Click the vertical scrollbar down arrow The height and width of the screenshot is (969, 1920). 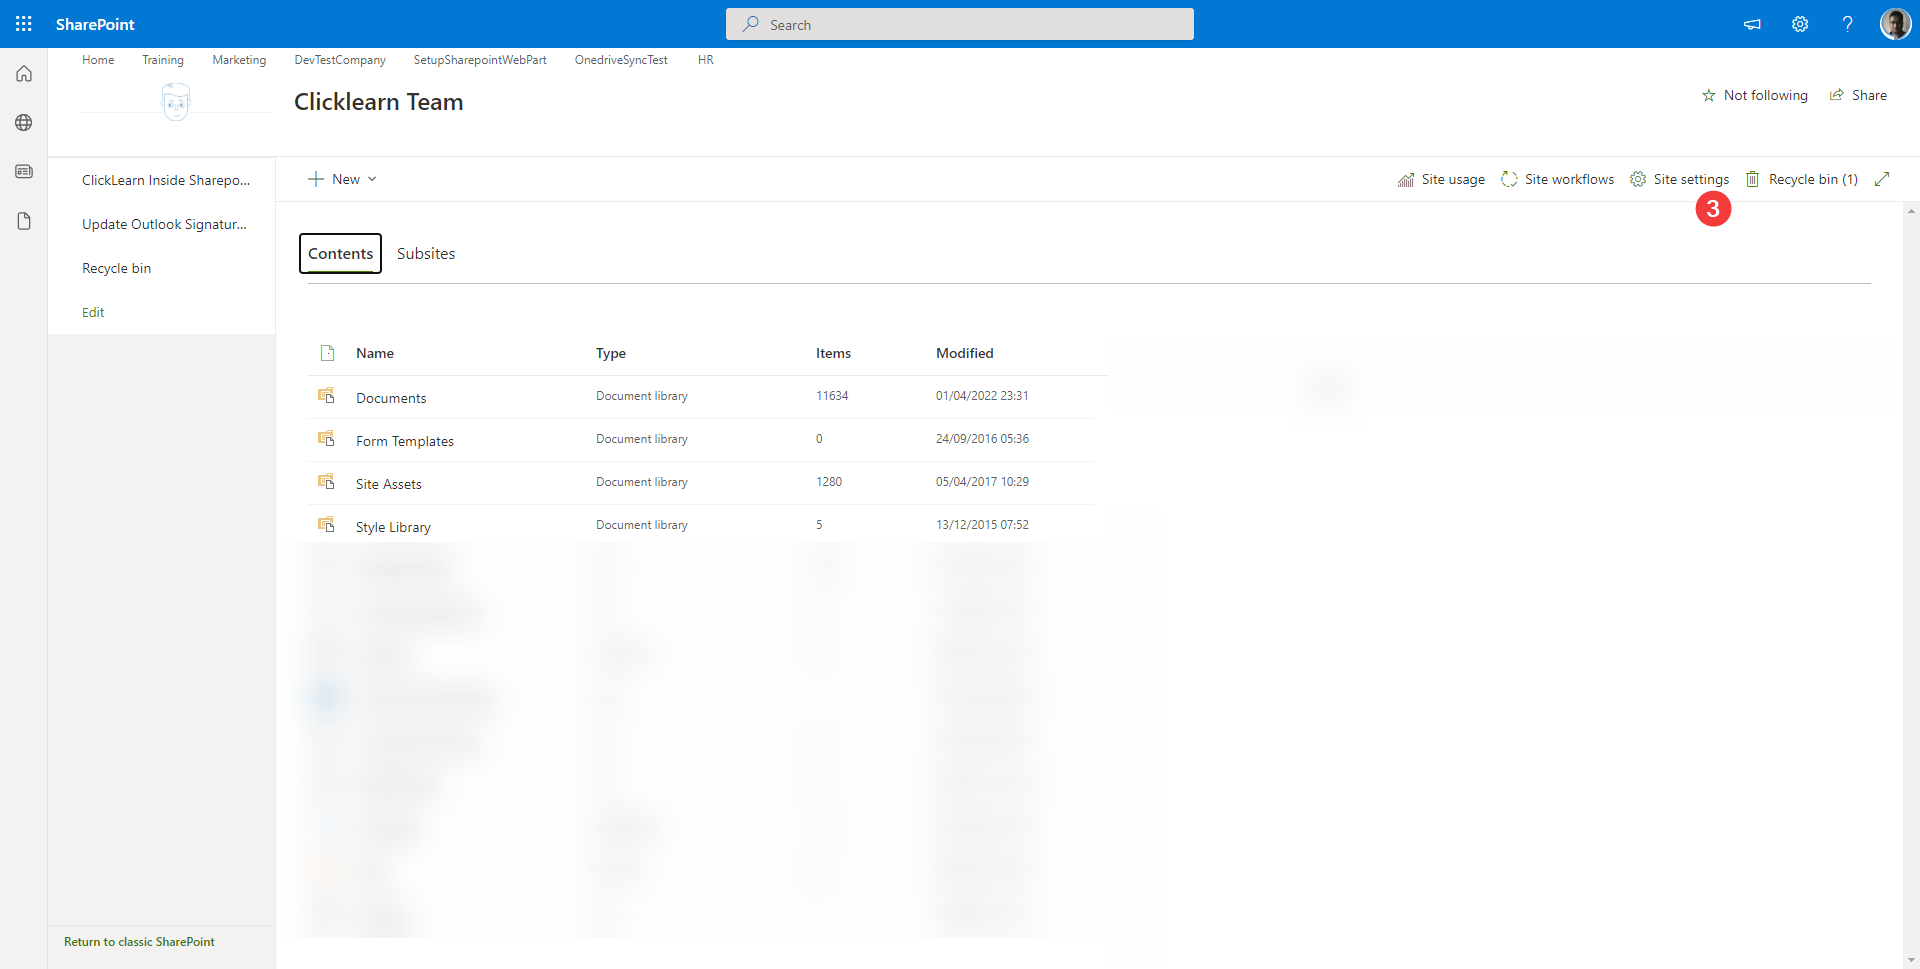tap(1912, 960)
